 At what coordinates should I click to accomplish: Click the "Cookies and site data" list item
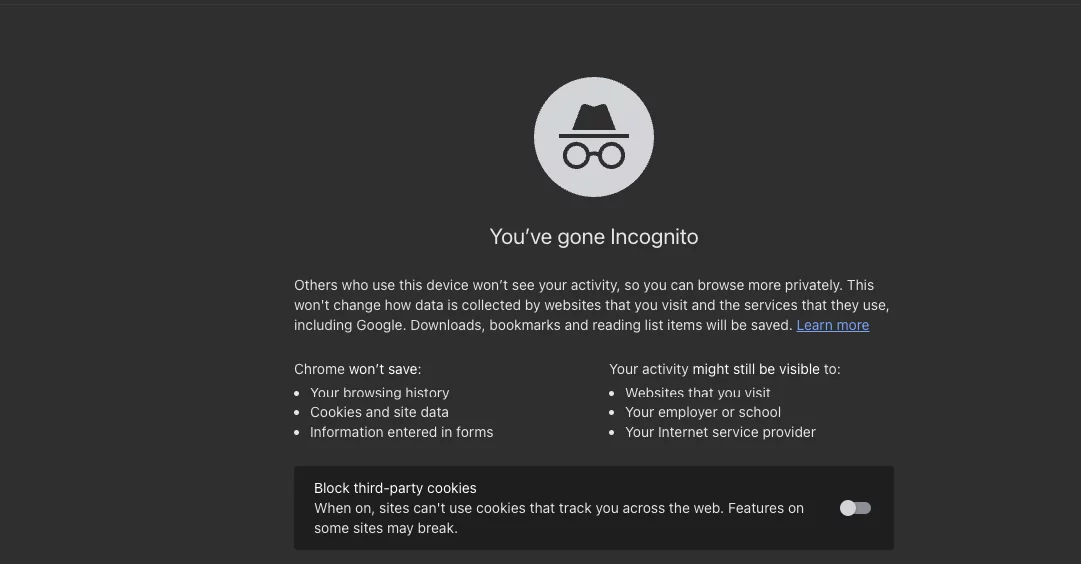point(379,412)
